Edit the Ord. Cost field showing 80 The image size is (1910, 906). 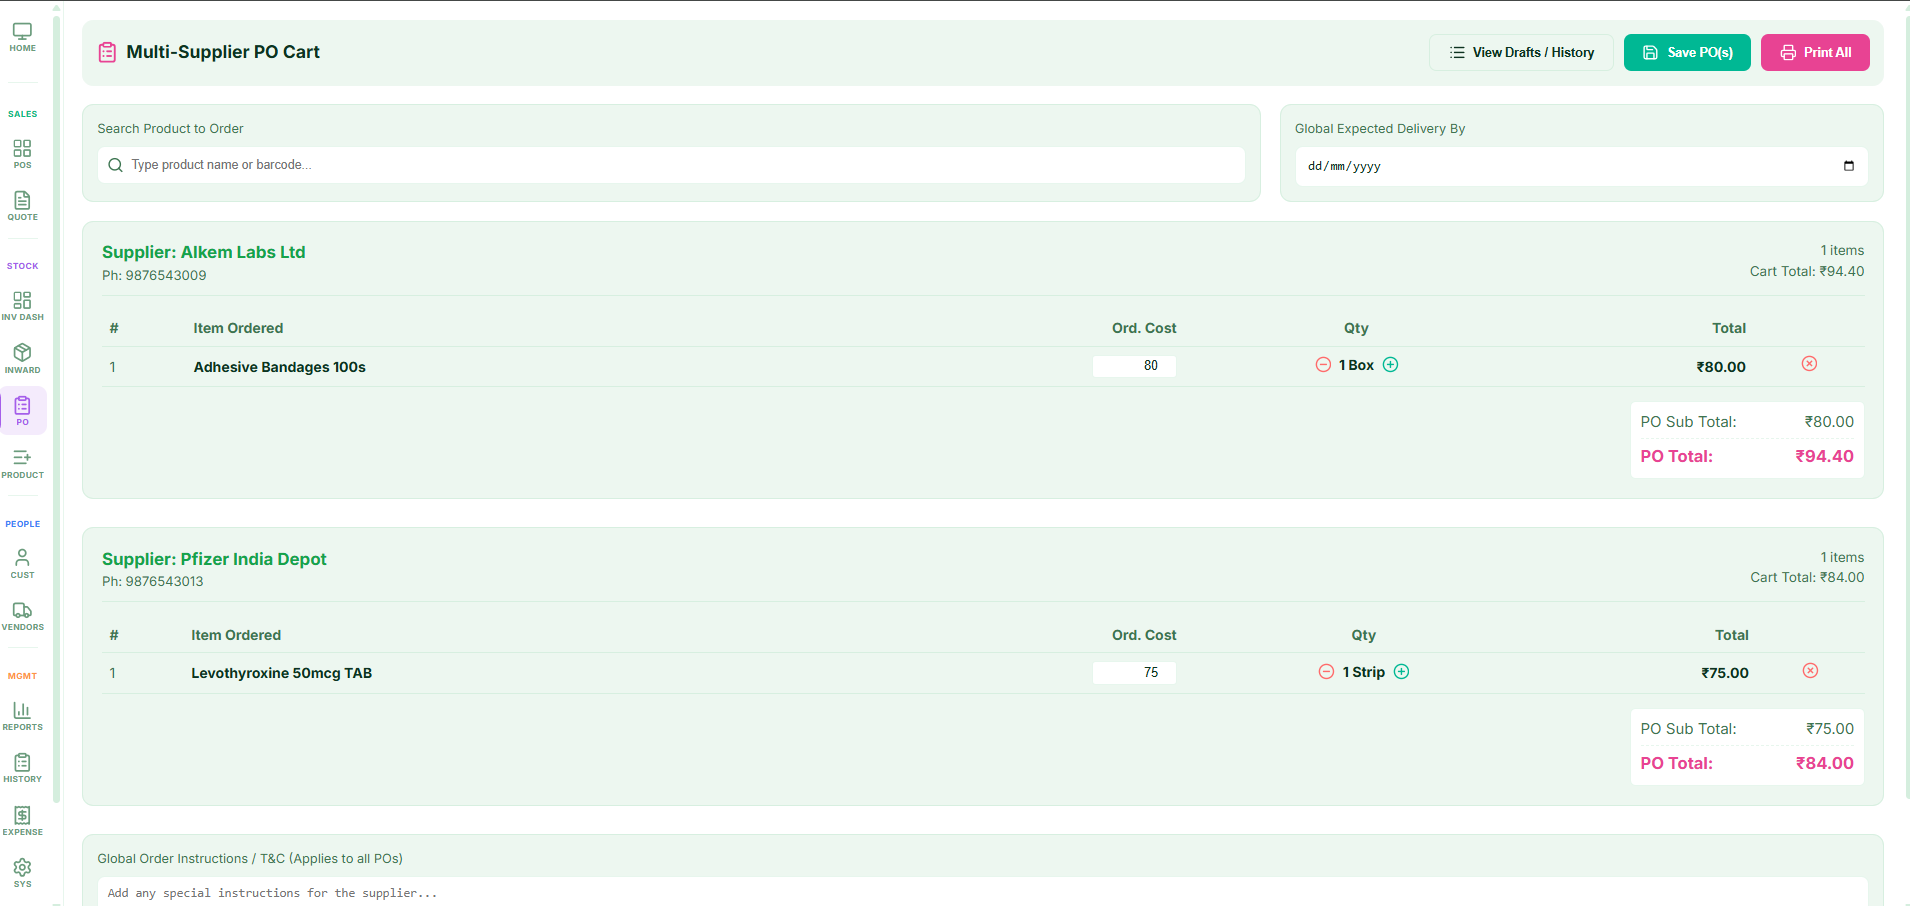pyautogui.click(x=1134, y=366)
